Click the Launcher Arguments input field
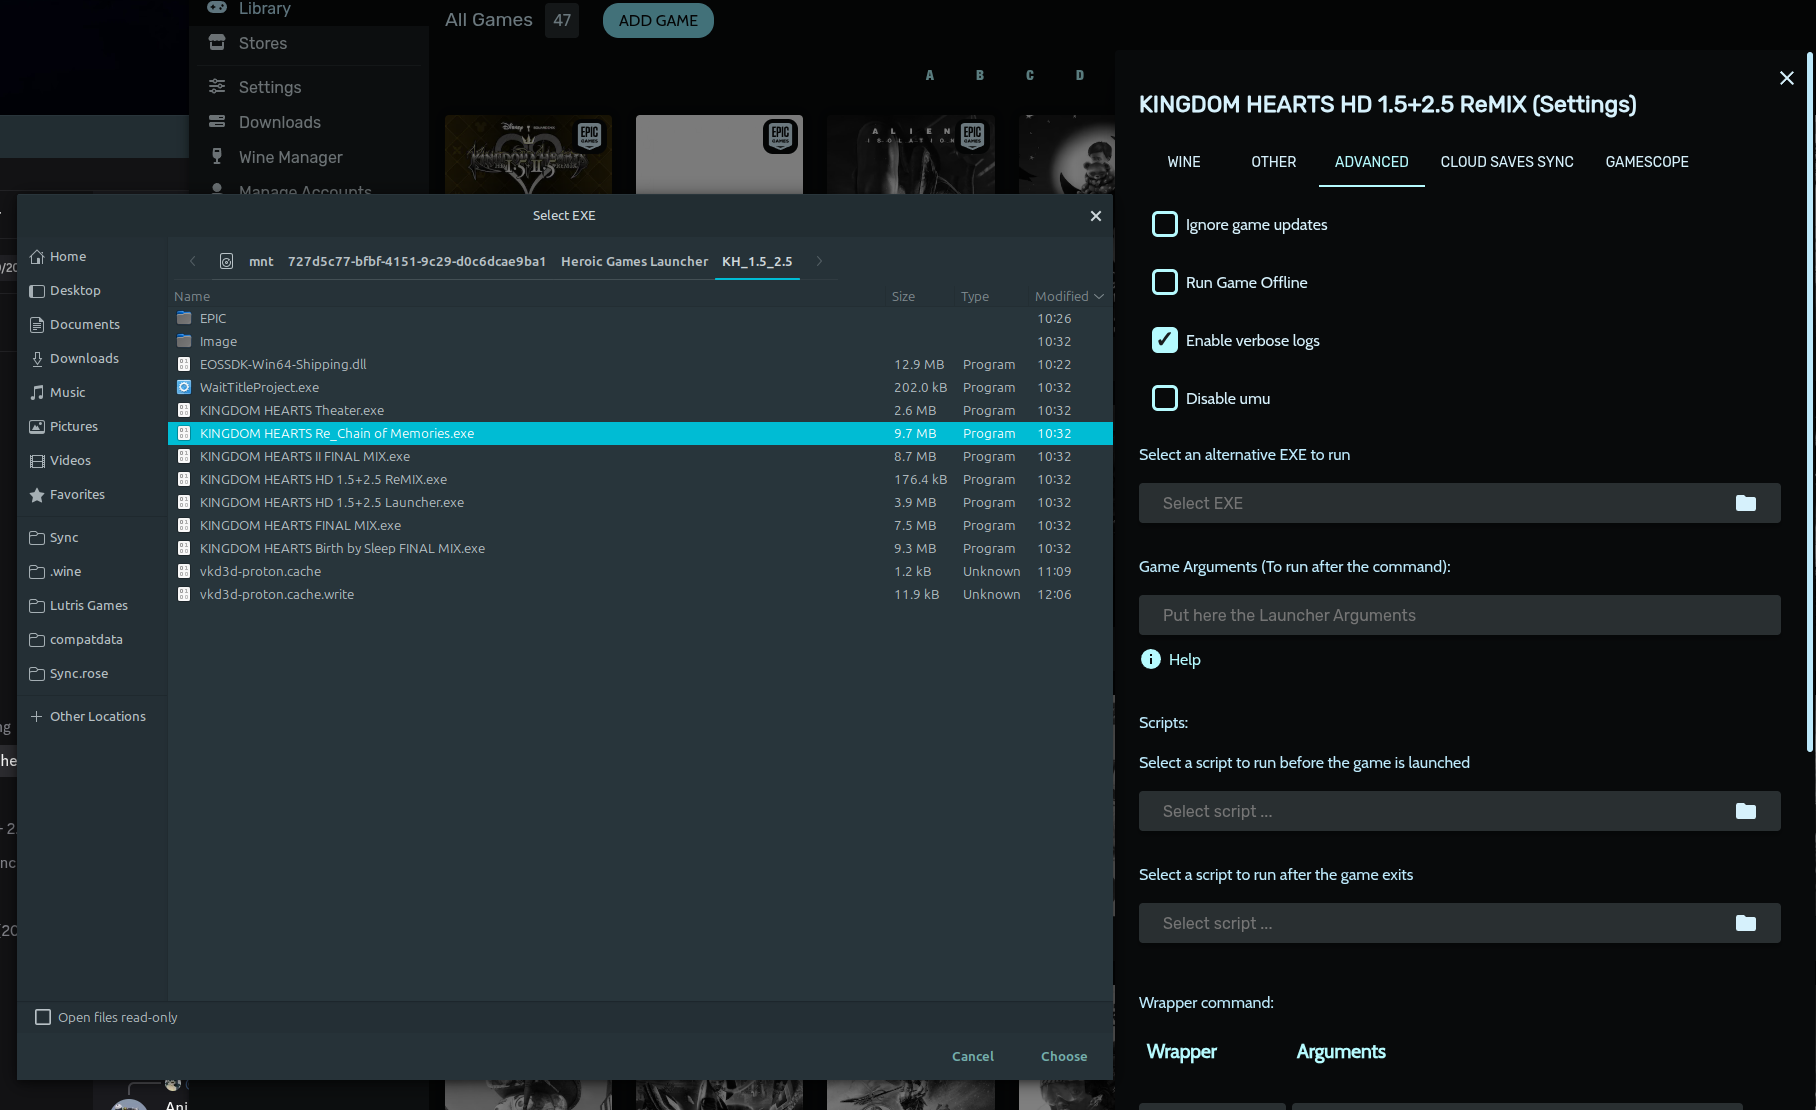 click(x=1460, y=615)
